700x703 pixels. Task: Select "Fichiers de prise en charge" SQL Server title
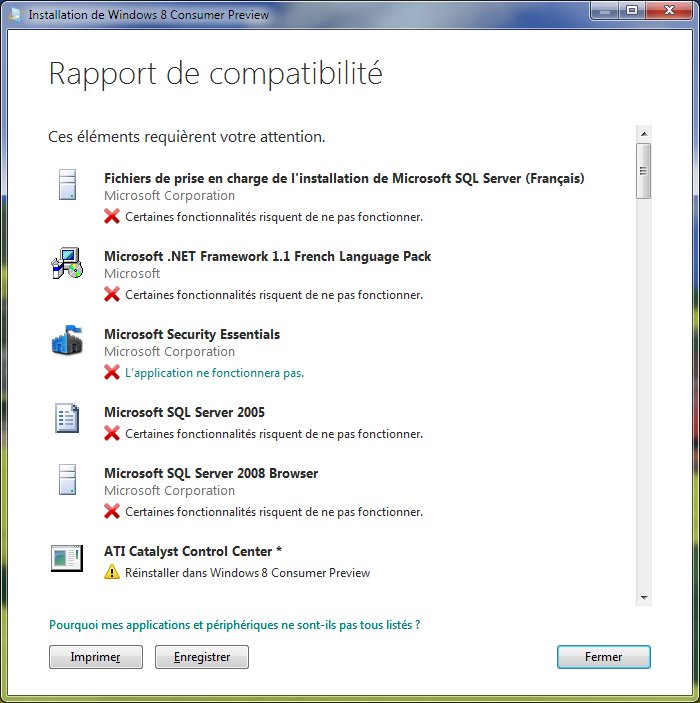344,178
